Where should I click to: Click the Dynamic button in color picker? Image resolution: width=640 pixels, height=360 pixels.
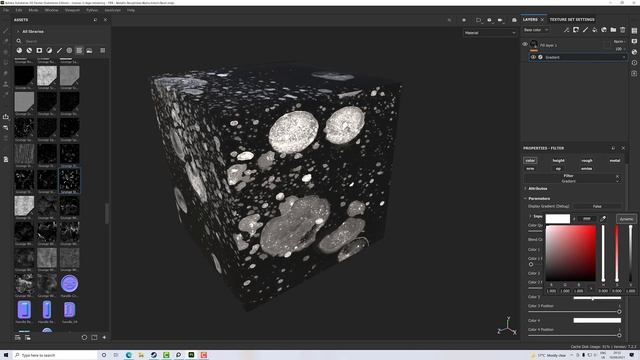[x=626, y=219]
